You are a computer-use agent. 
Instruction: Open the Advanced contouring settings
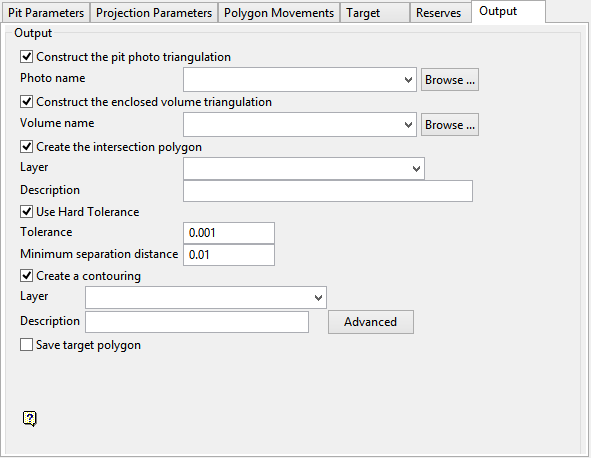coord(371,322)
